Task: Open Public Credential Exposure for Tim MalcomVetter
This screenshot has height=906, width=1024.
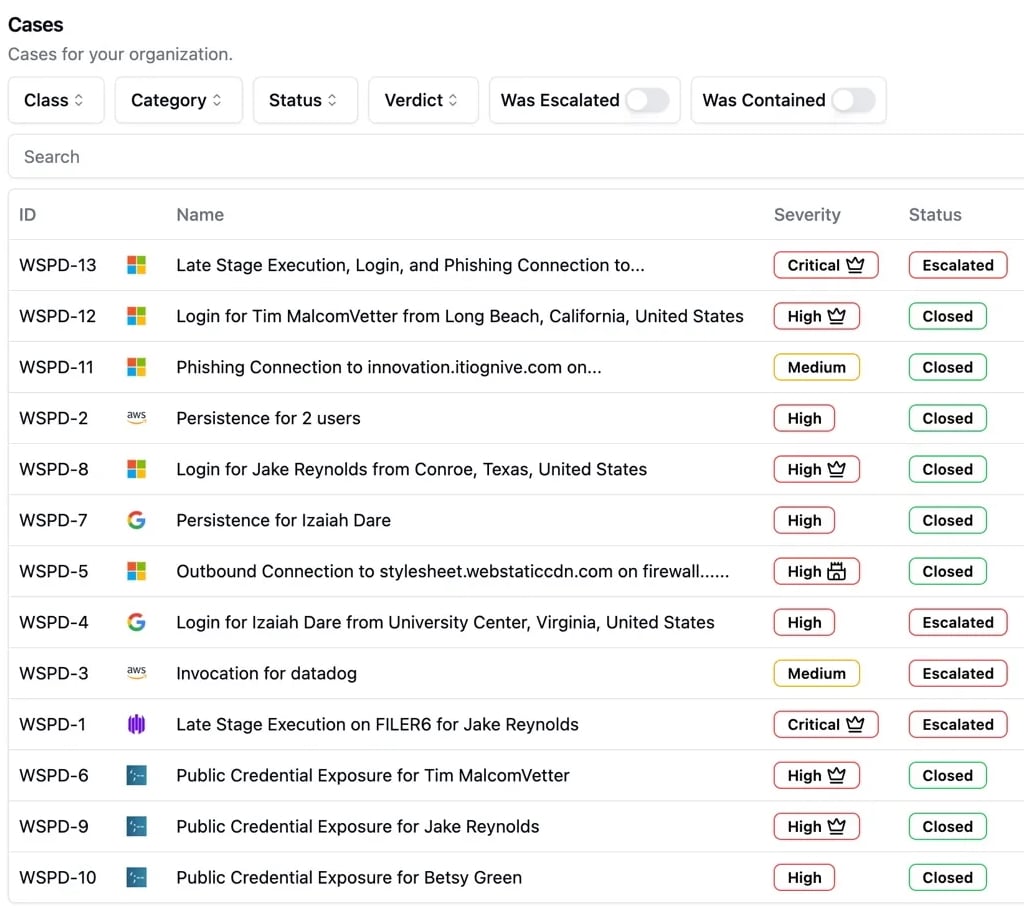Action: (x=373, y=775)
